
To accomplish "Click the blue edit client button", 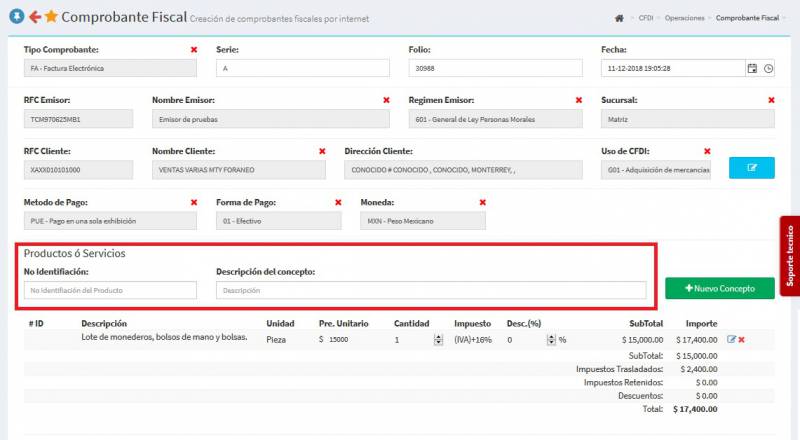I will (x=751, y=168).
